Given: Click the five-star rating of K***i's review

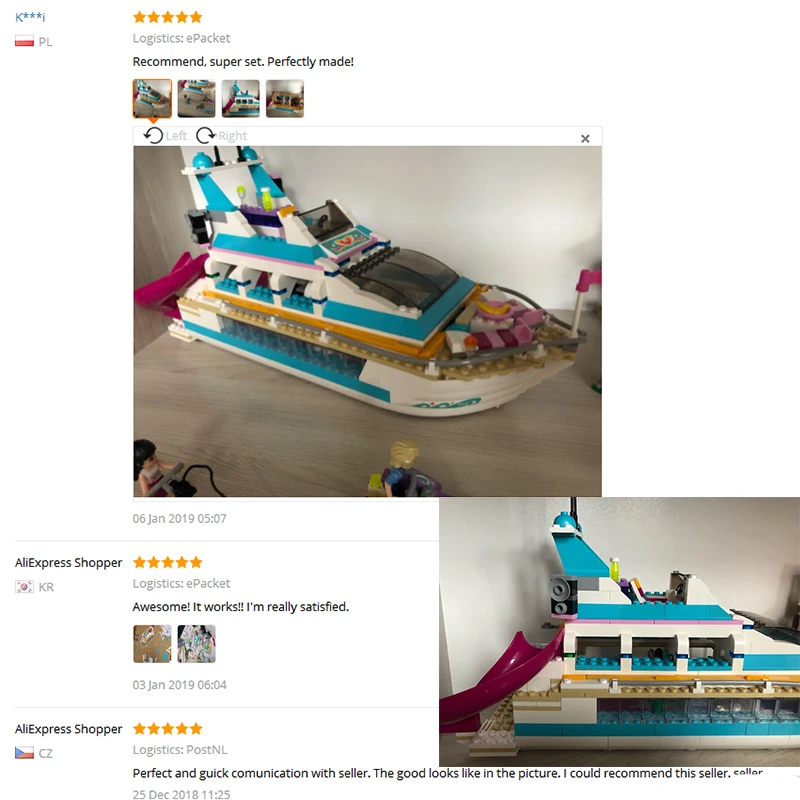Looking at the screenshot, I should pyautogui.click(x=168, y=17).
